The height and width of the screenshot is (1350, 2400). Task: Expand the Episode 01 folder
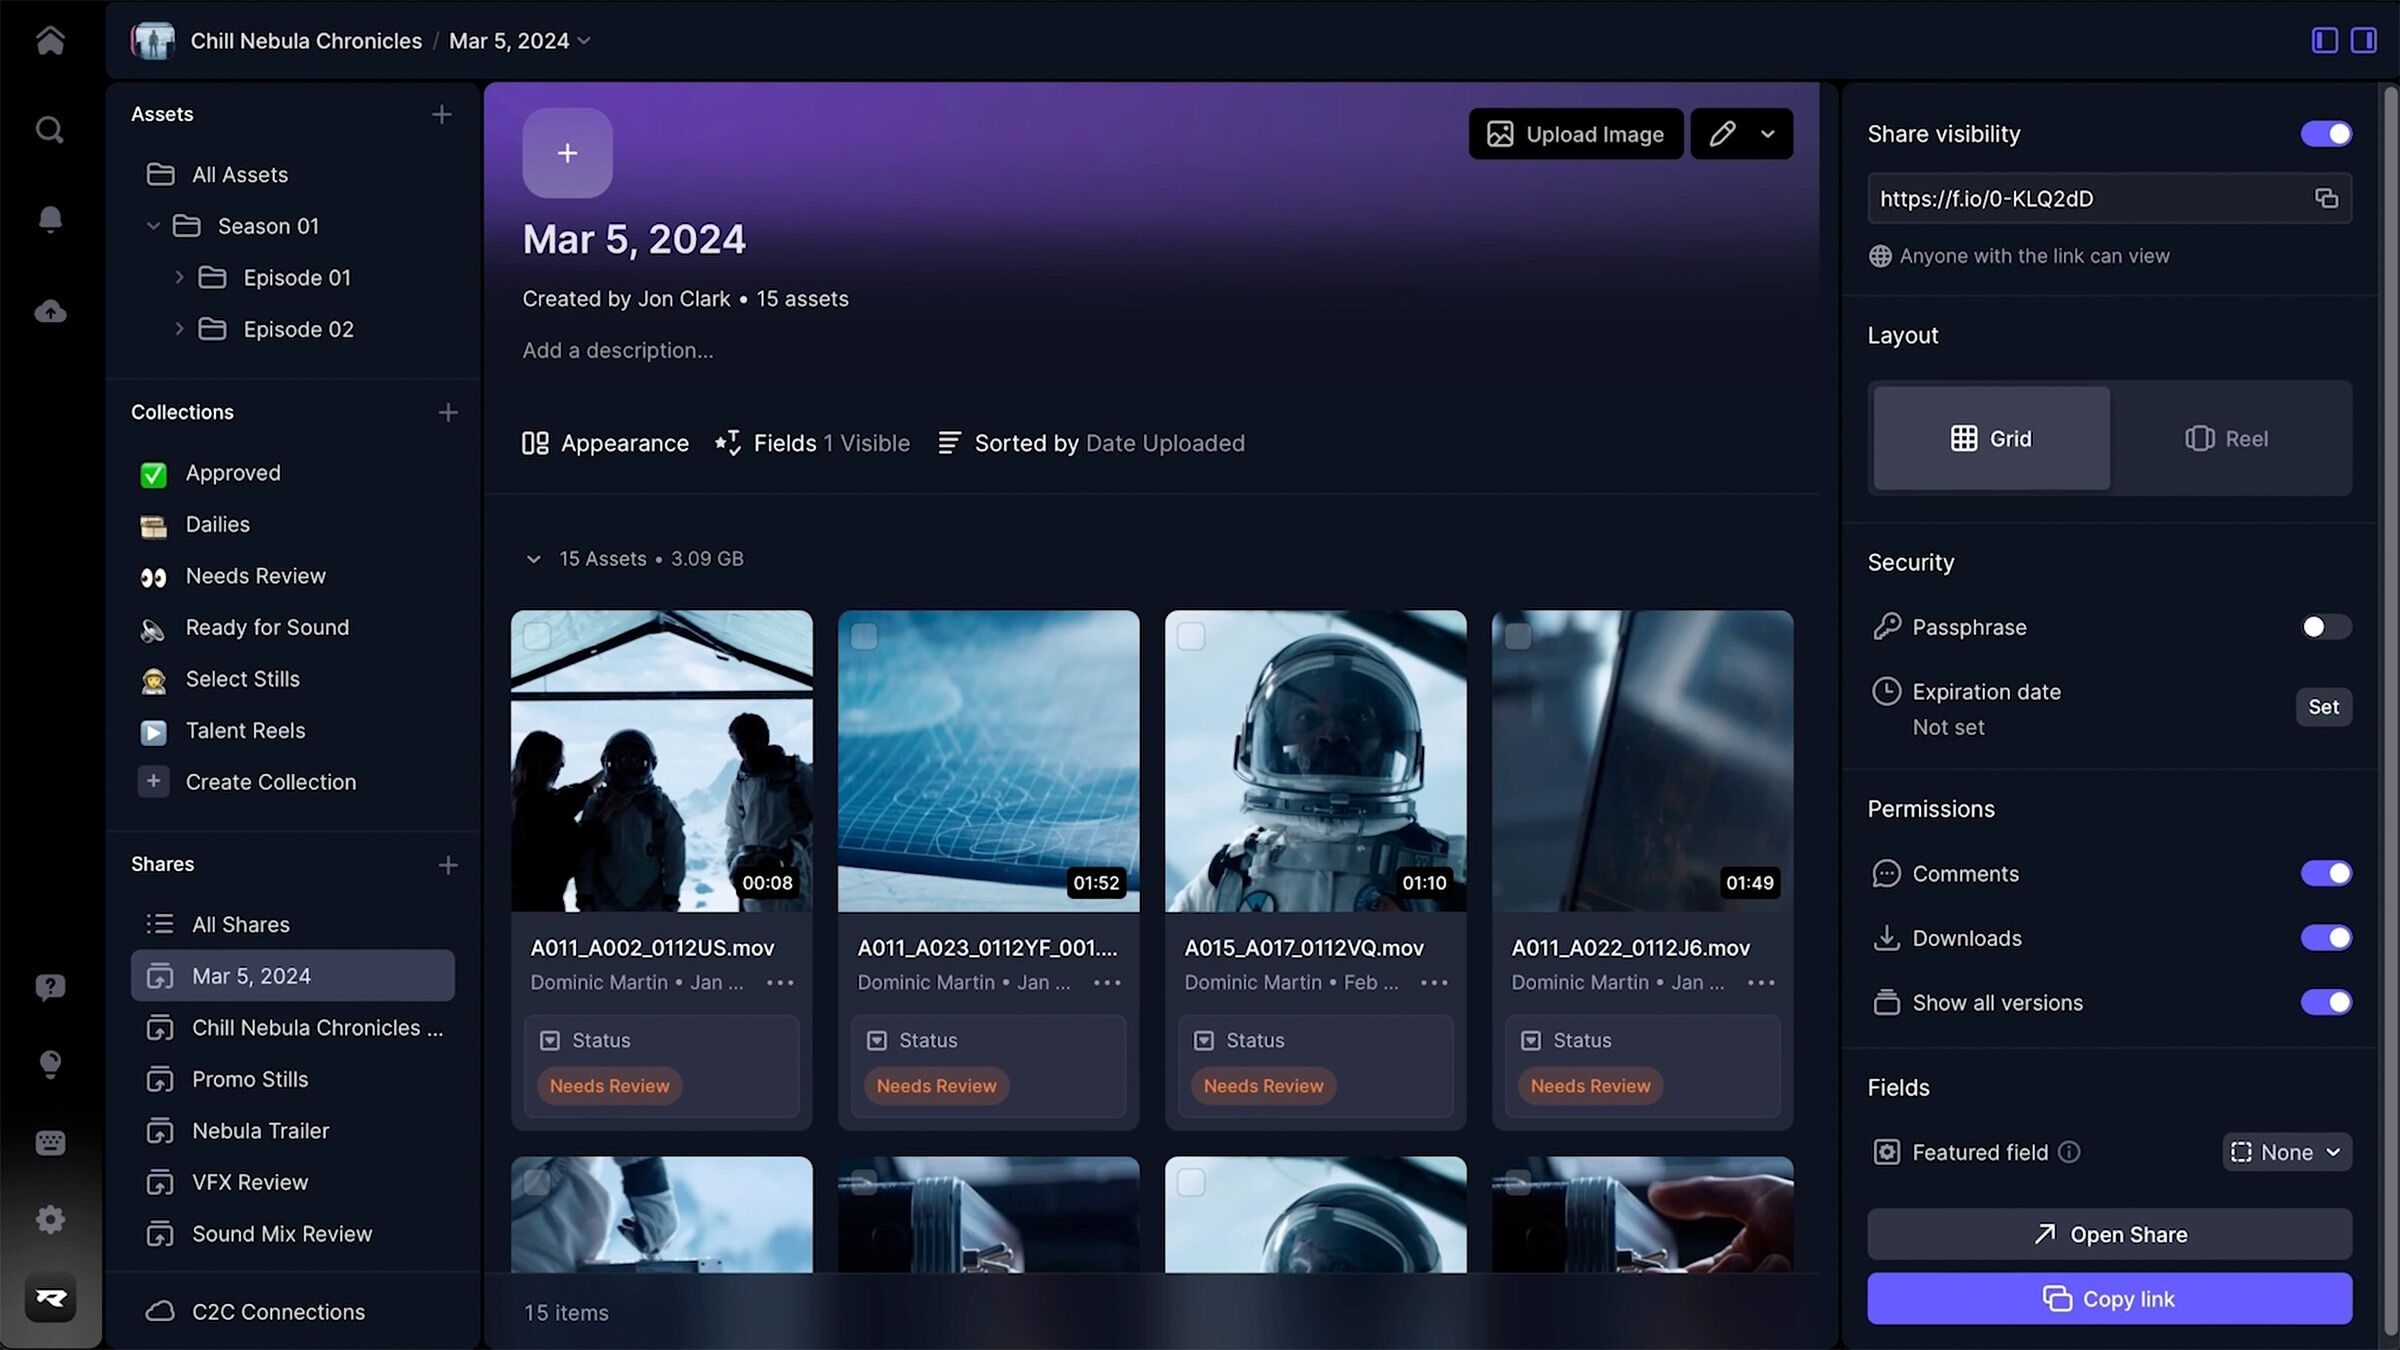tap(179, 277)
